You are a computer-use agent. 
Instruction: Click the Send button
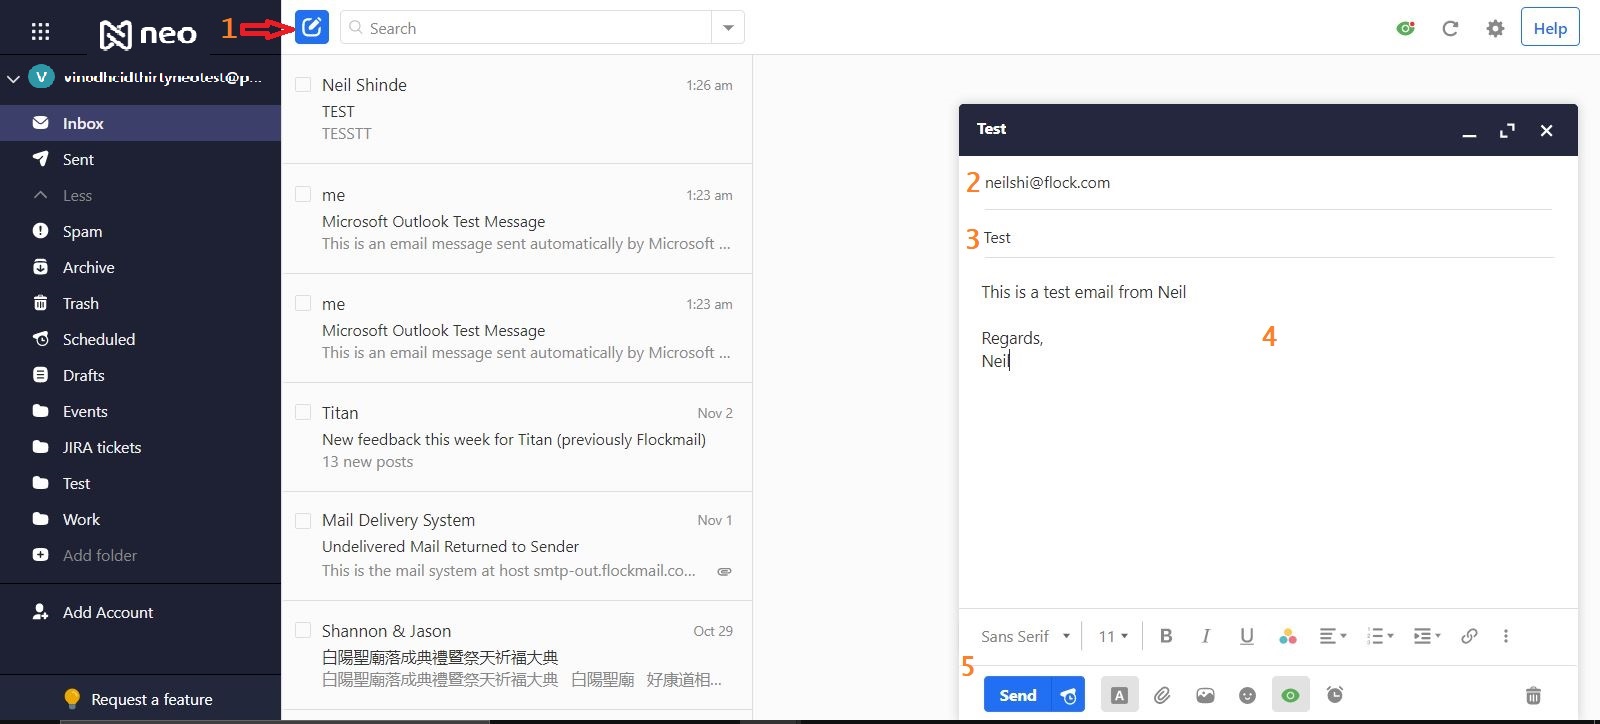[x=1018, y=695]
